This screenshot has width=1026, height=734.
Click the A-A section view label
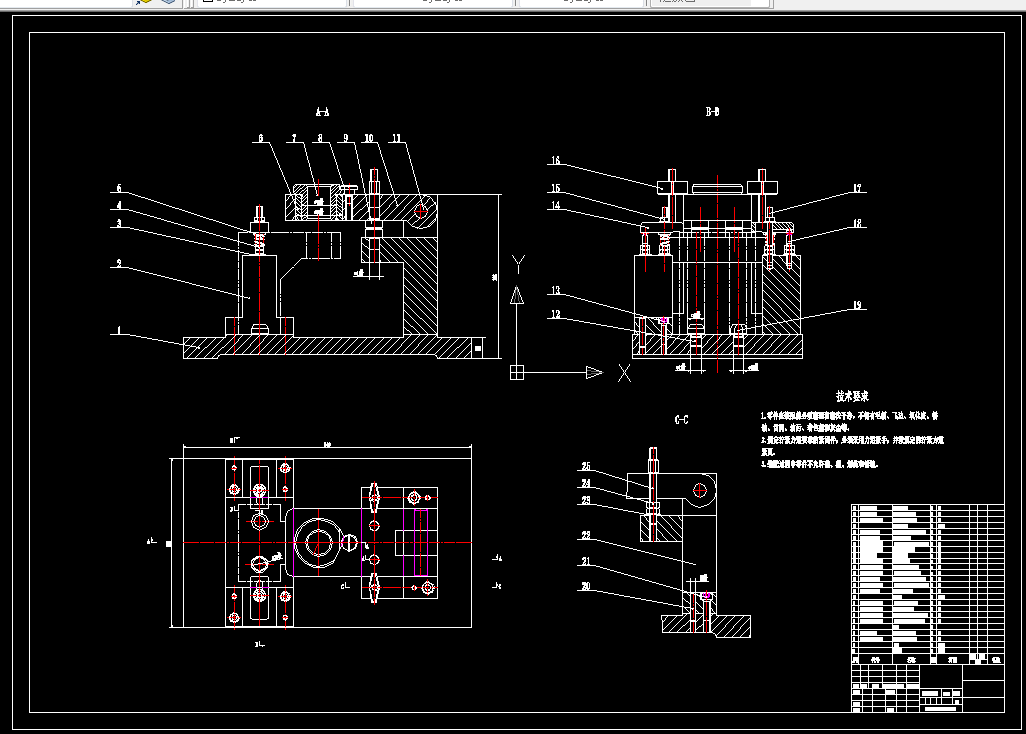click(323, 112)
